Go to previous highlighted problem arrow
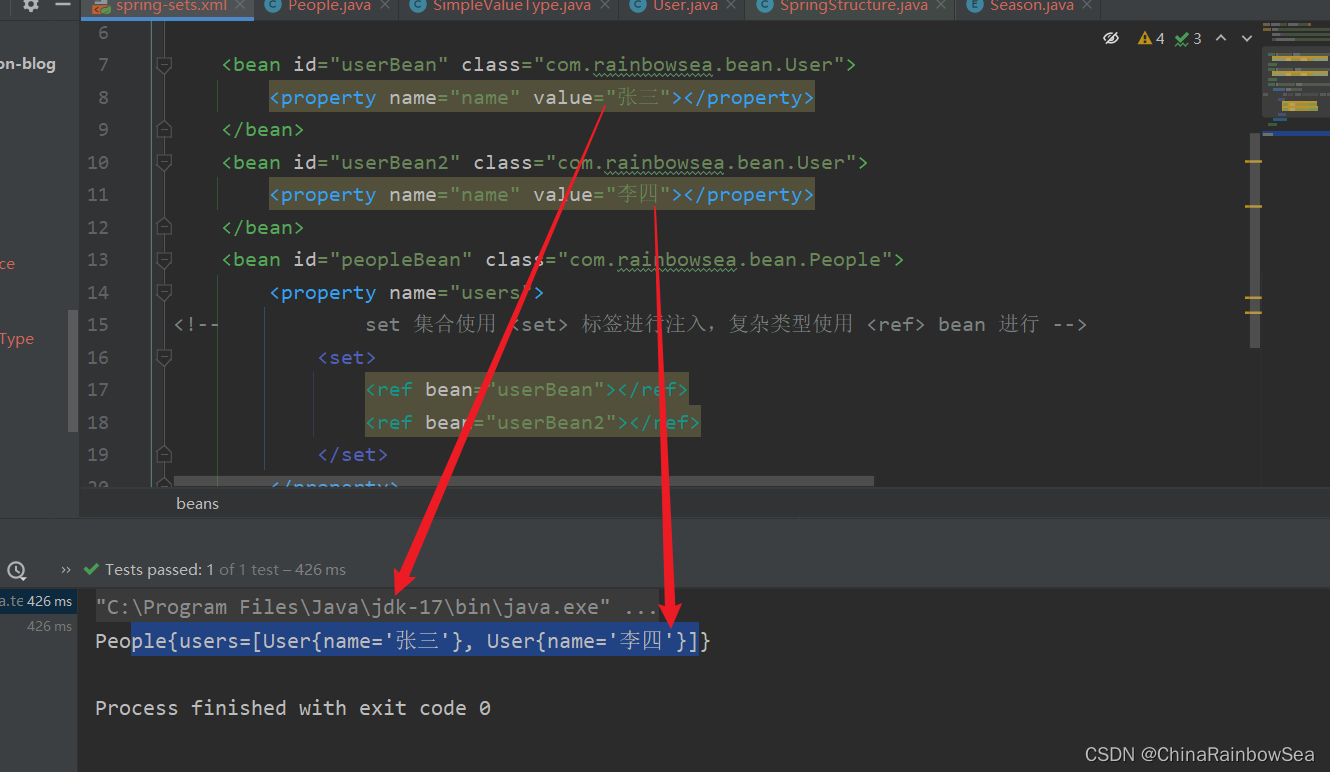Image resolution: width=1330 pixels, height=772 pixels. 1222,38
